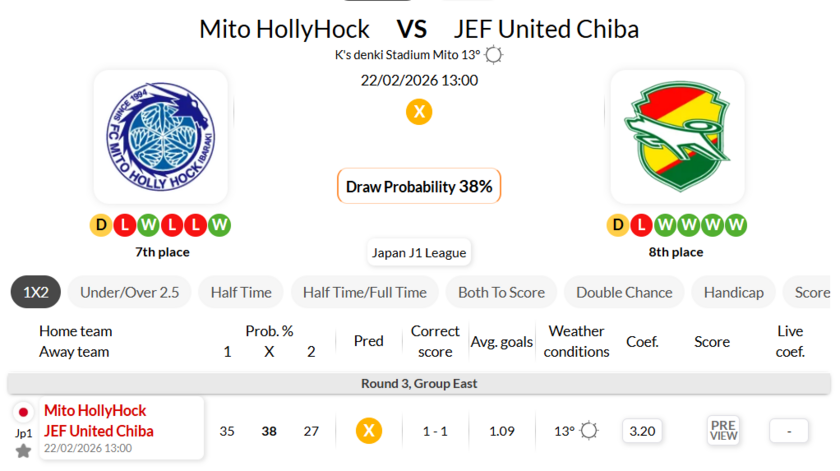Click Mito HollyHock team name link in row
Viewport: 840px width, 471px height.
(x=95, y=411)
